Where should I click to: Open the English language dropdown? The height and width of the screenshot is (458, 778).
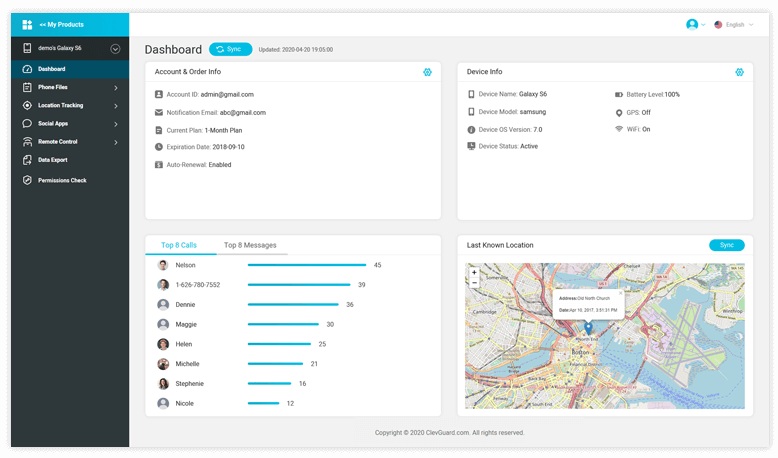(x=734, y=25)
